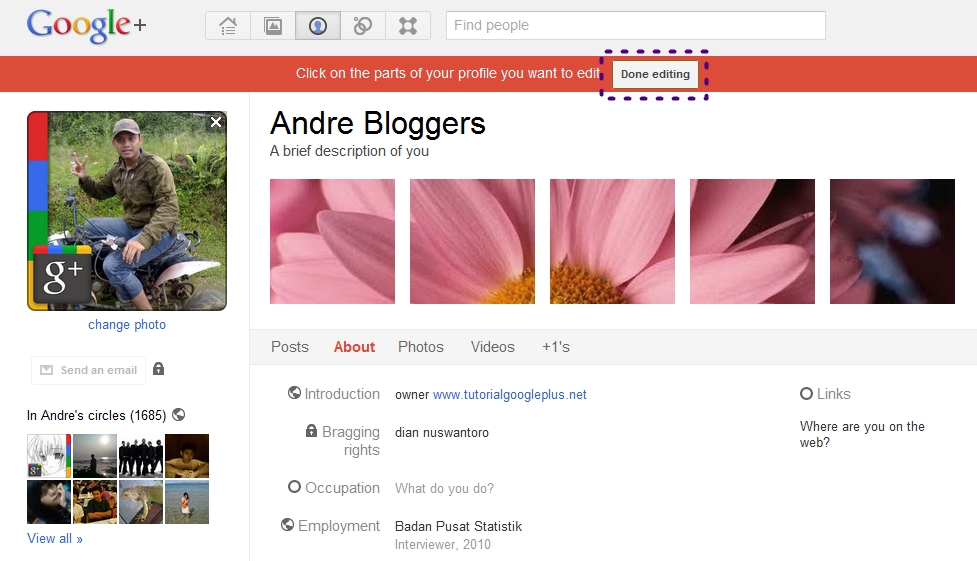977x561 pixels.
Task: Click the main profile photo
Action: (127, 211)
